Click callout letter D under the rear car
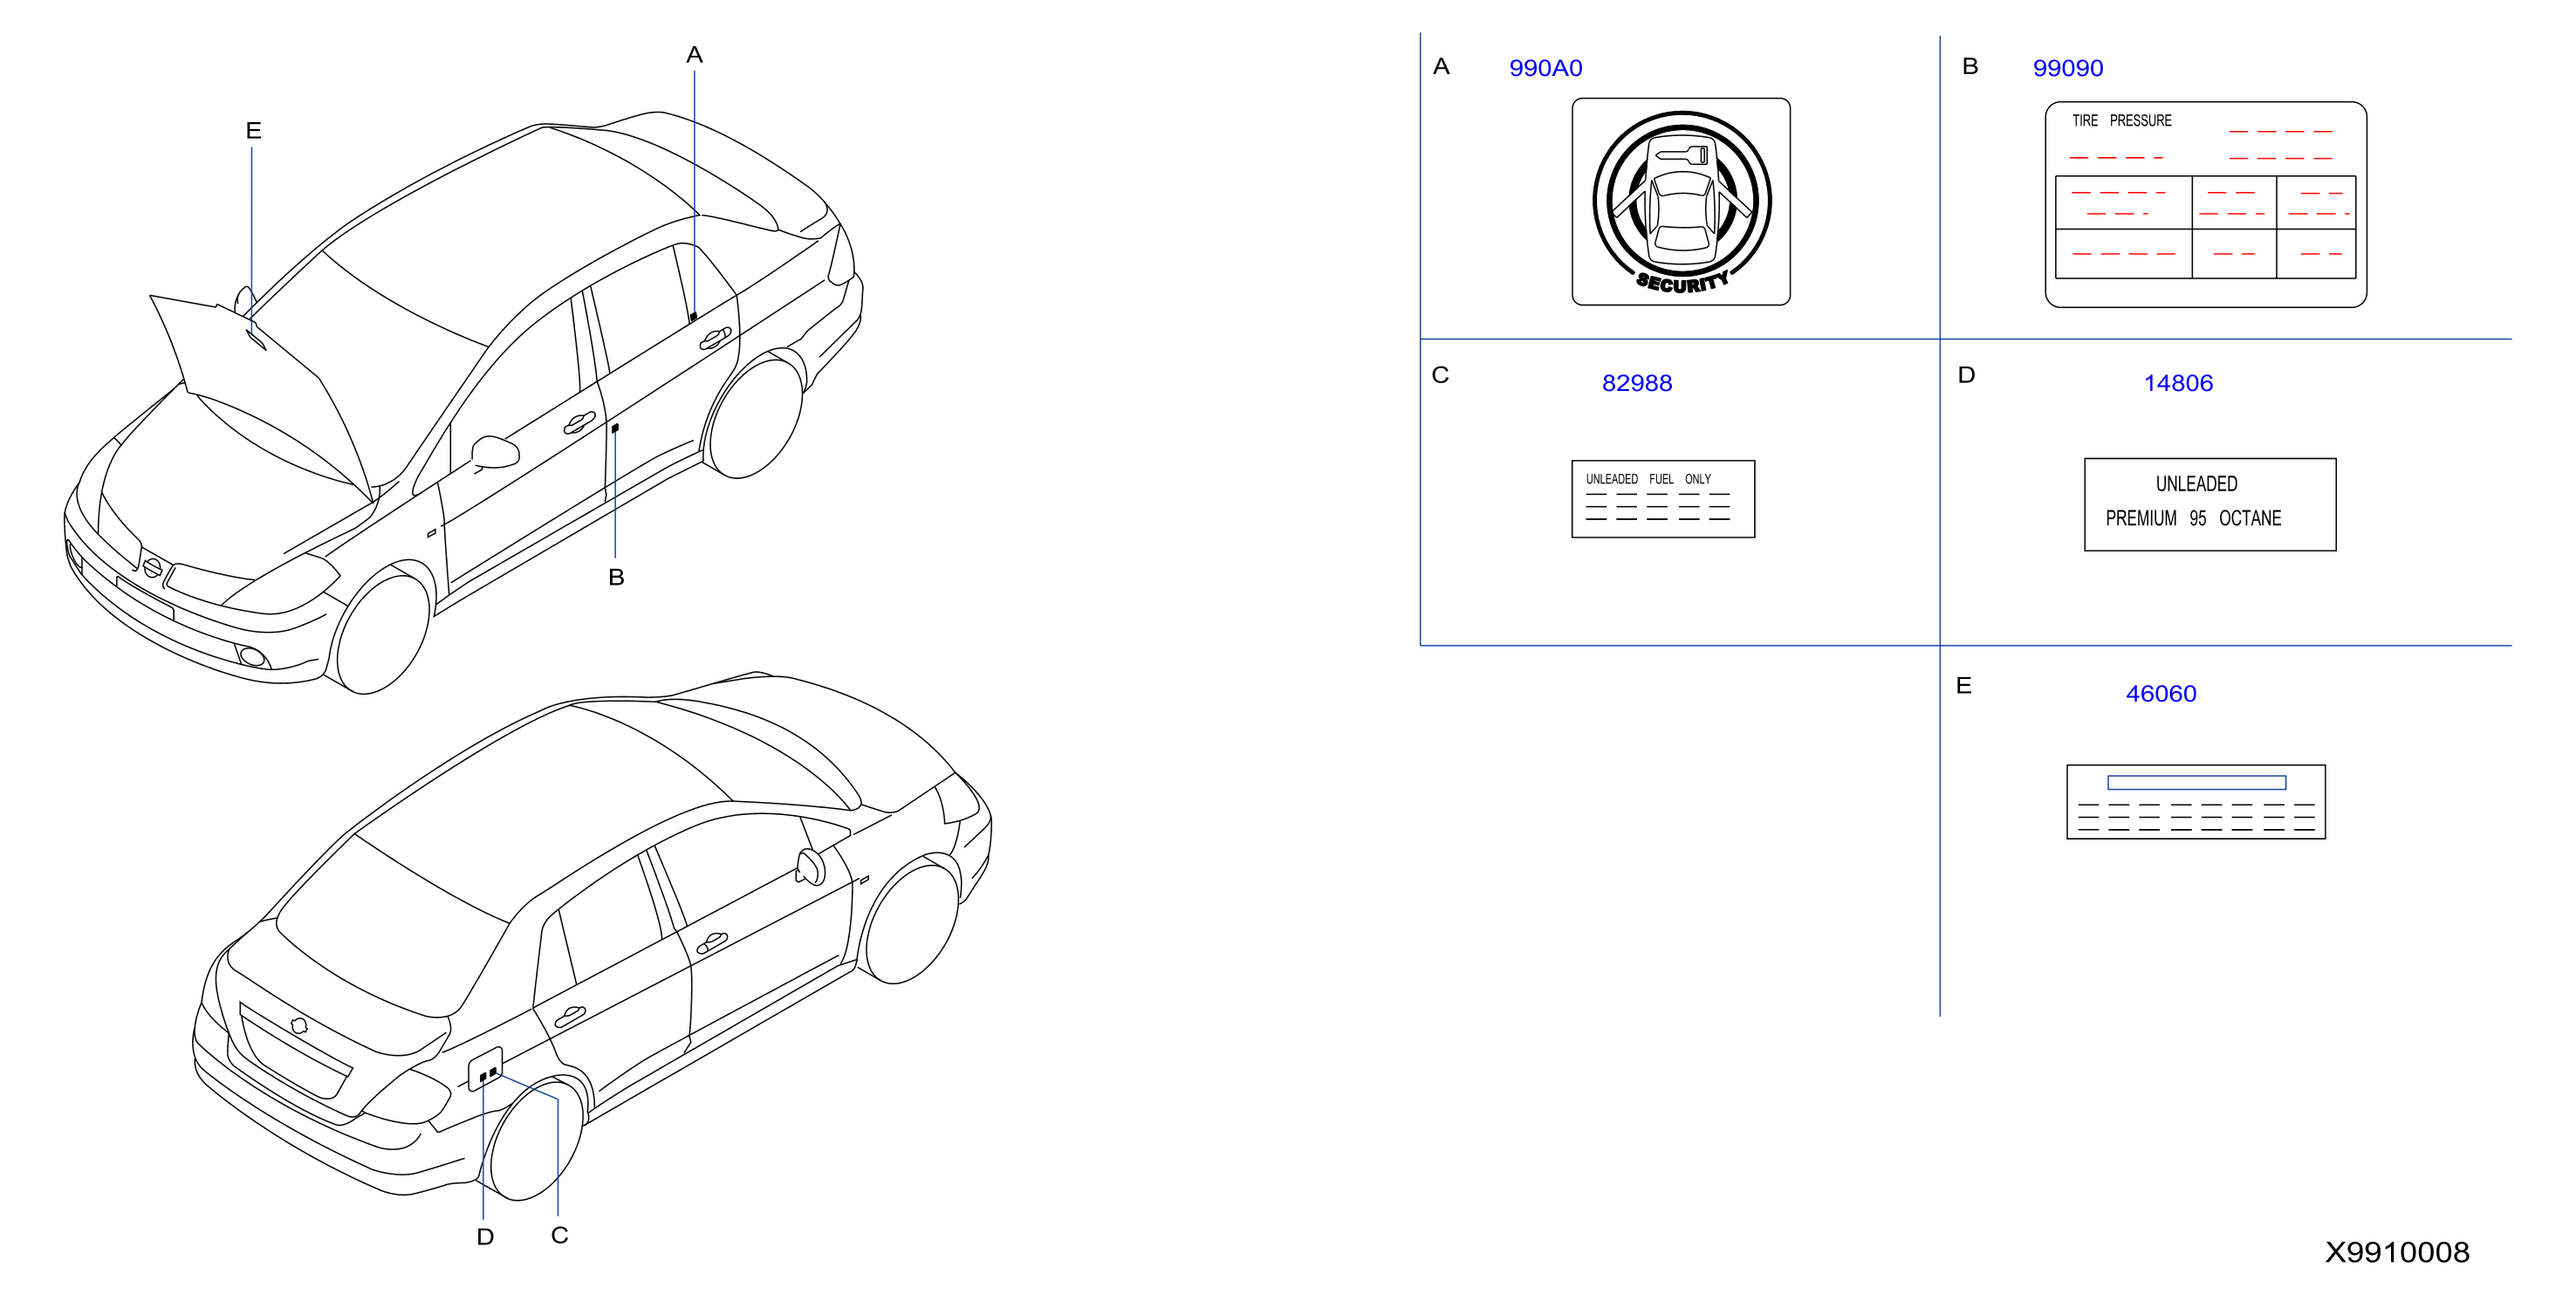Viewport: 2576px width, 1295px height. (x=485, y=1237)
